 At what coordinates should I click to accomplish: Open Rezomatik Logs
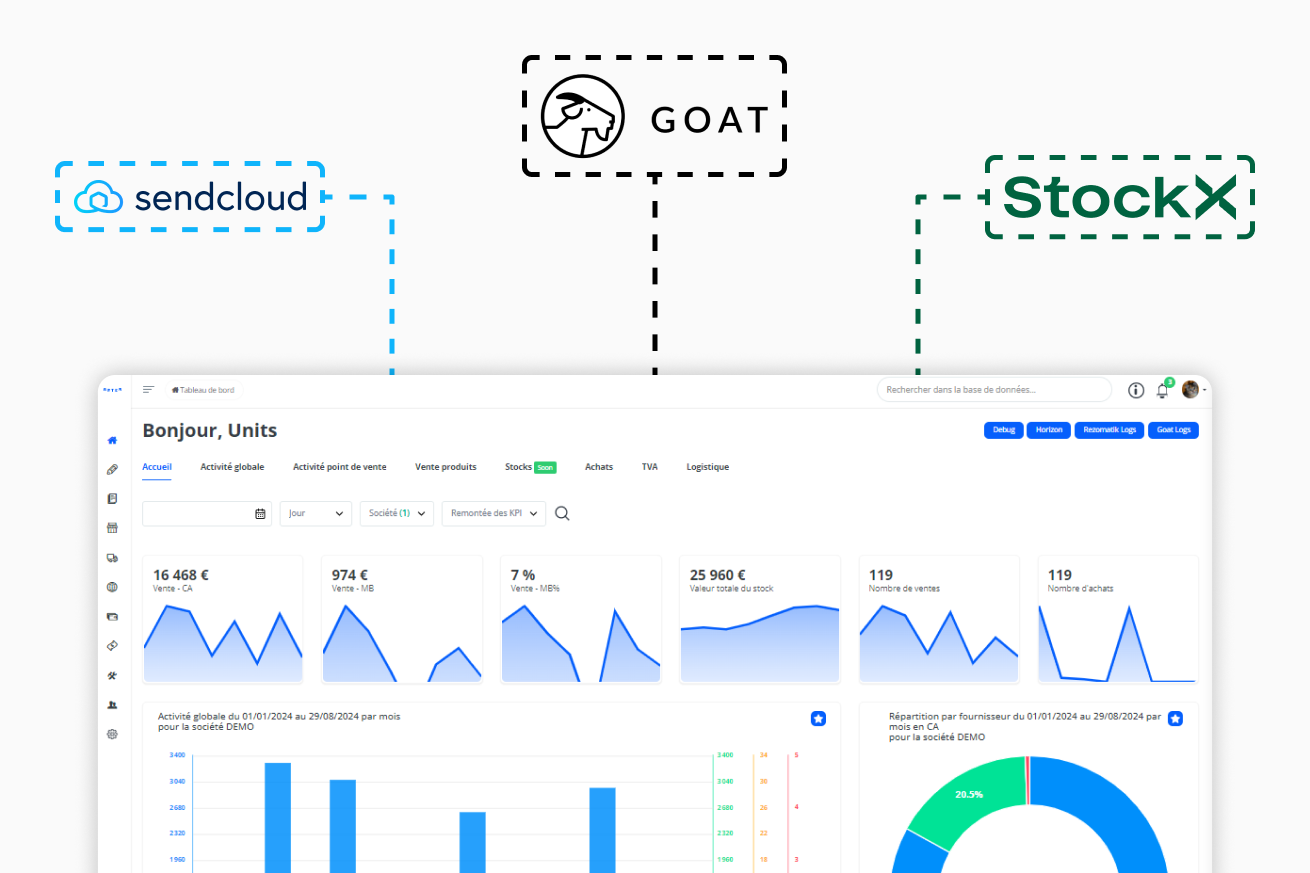point(1110,430)
